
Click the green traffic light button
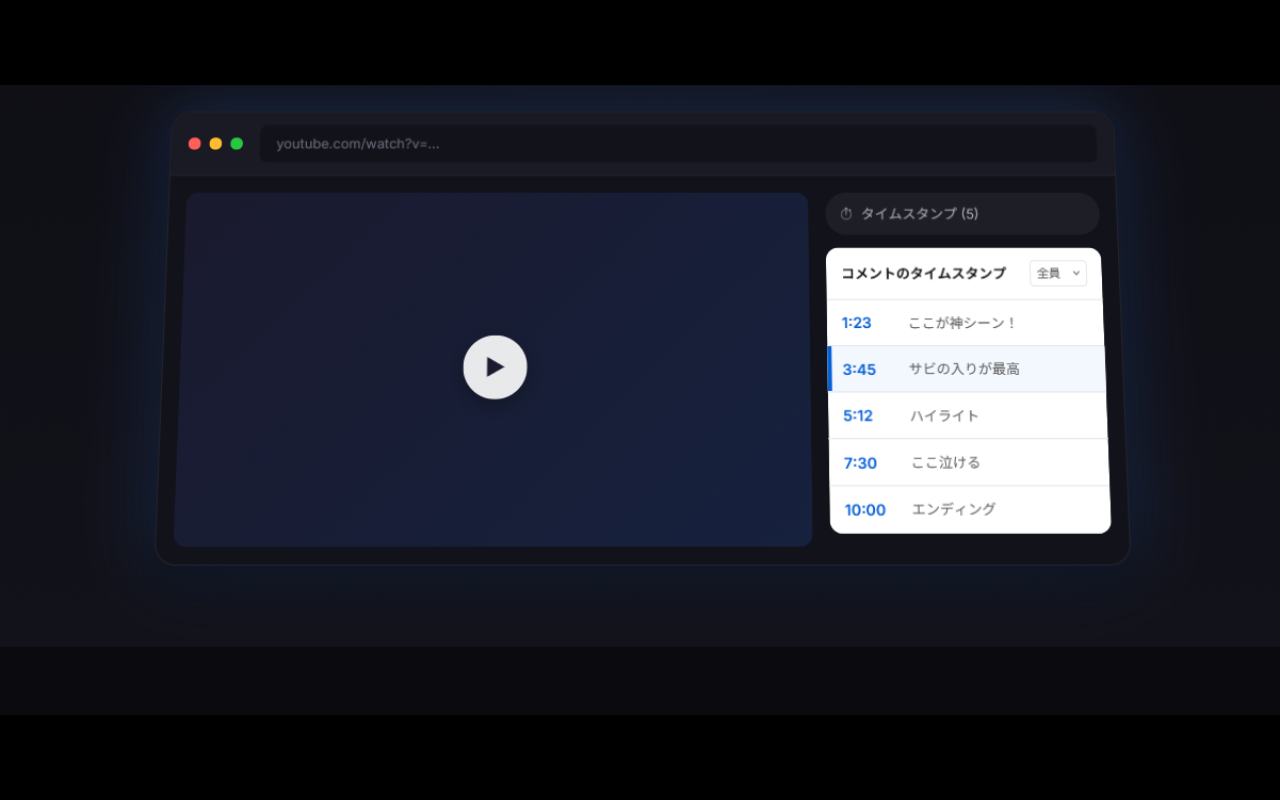pos(236,143)
